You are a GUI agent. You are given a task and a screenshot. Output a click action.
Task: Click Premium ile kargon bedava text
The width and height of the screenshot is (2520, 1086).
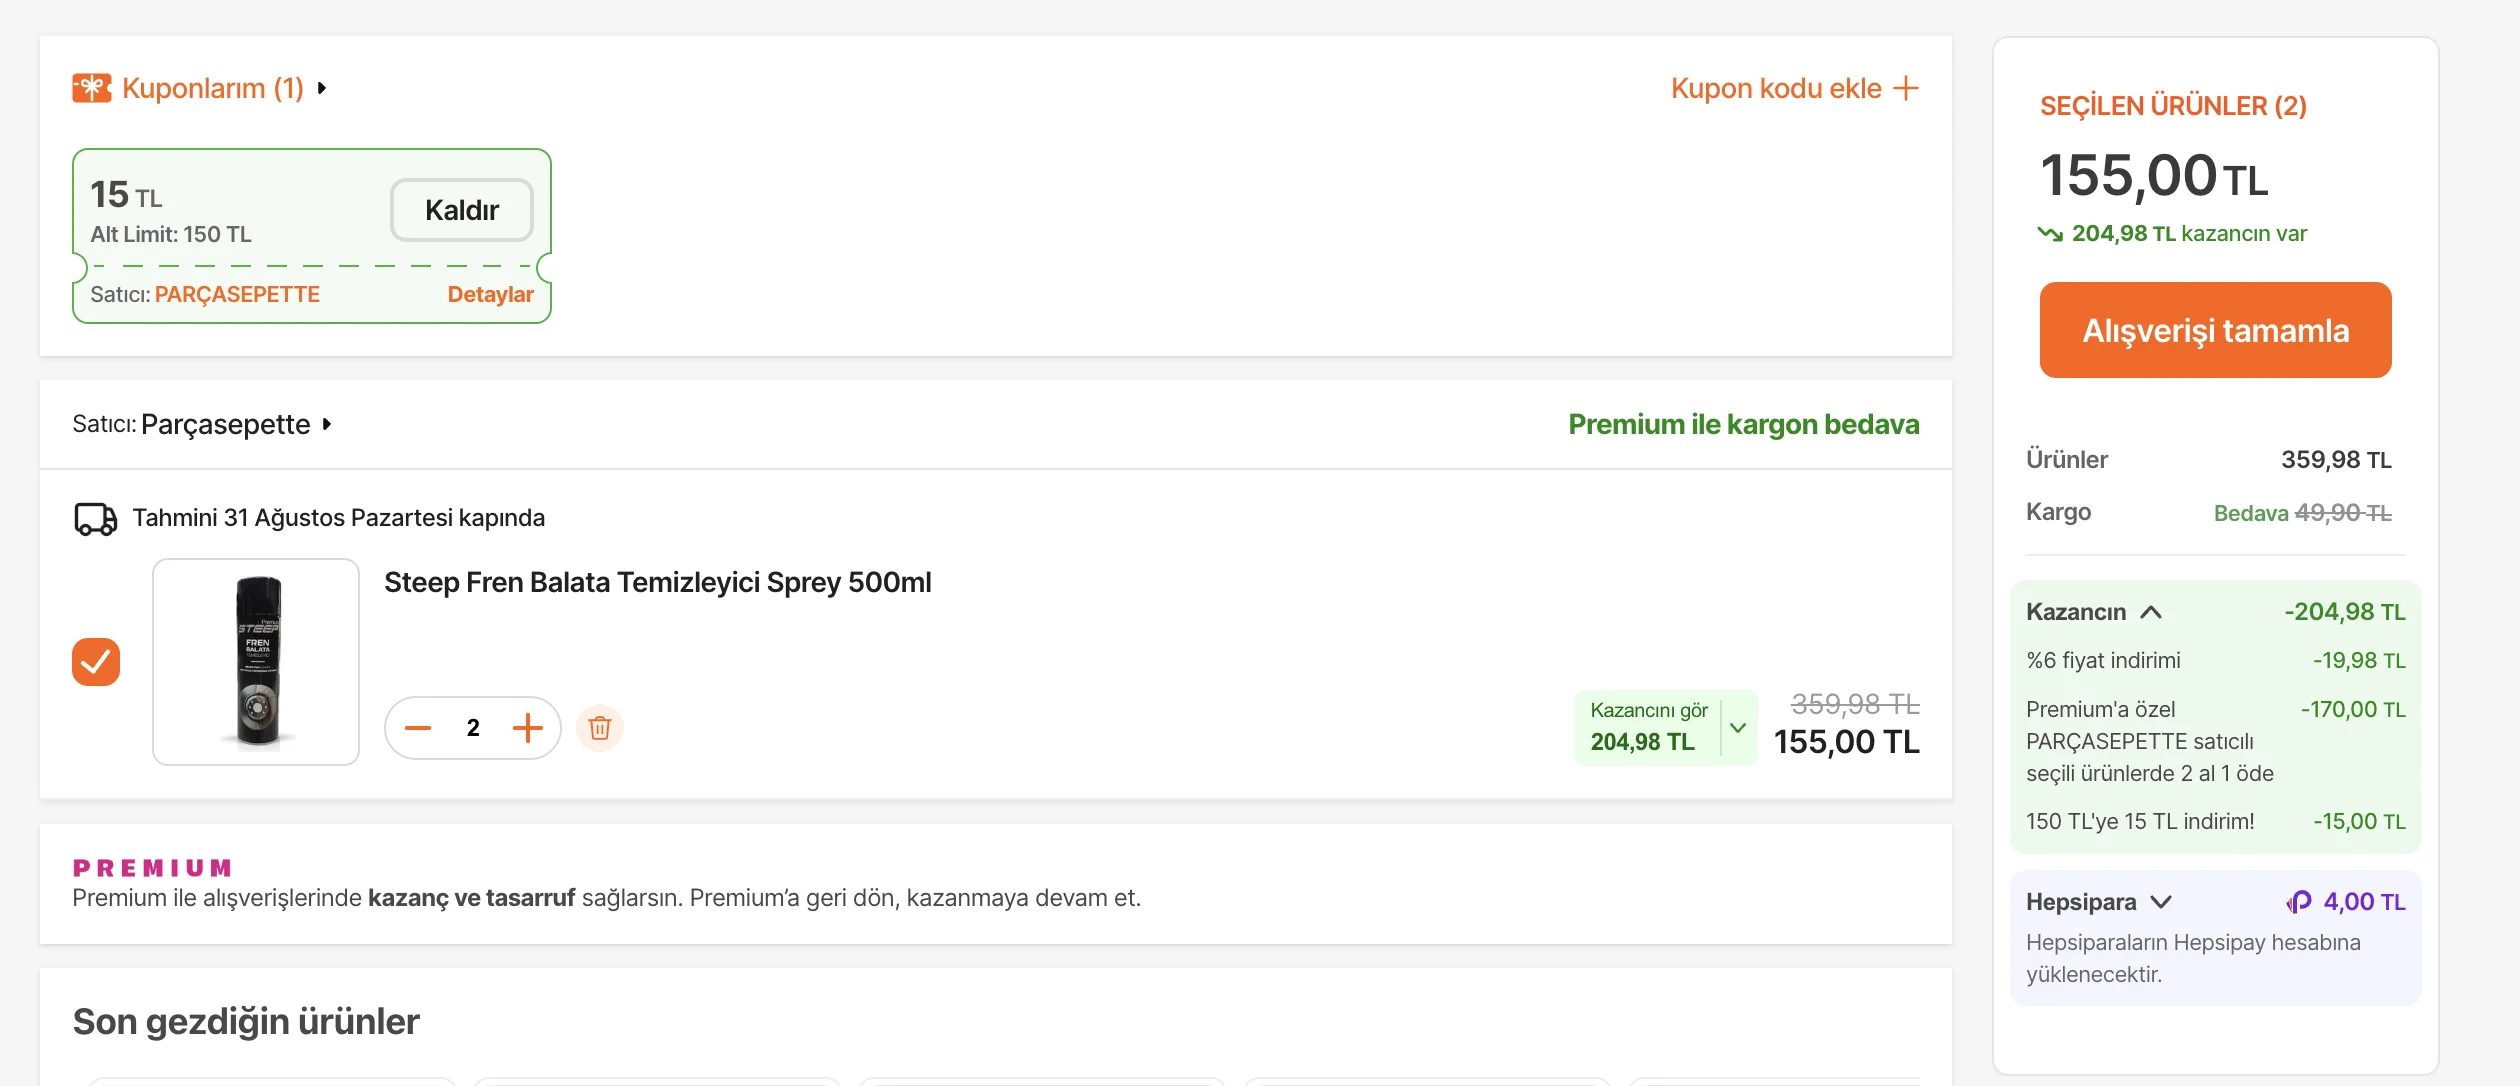[x=1743, y=424]
